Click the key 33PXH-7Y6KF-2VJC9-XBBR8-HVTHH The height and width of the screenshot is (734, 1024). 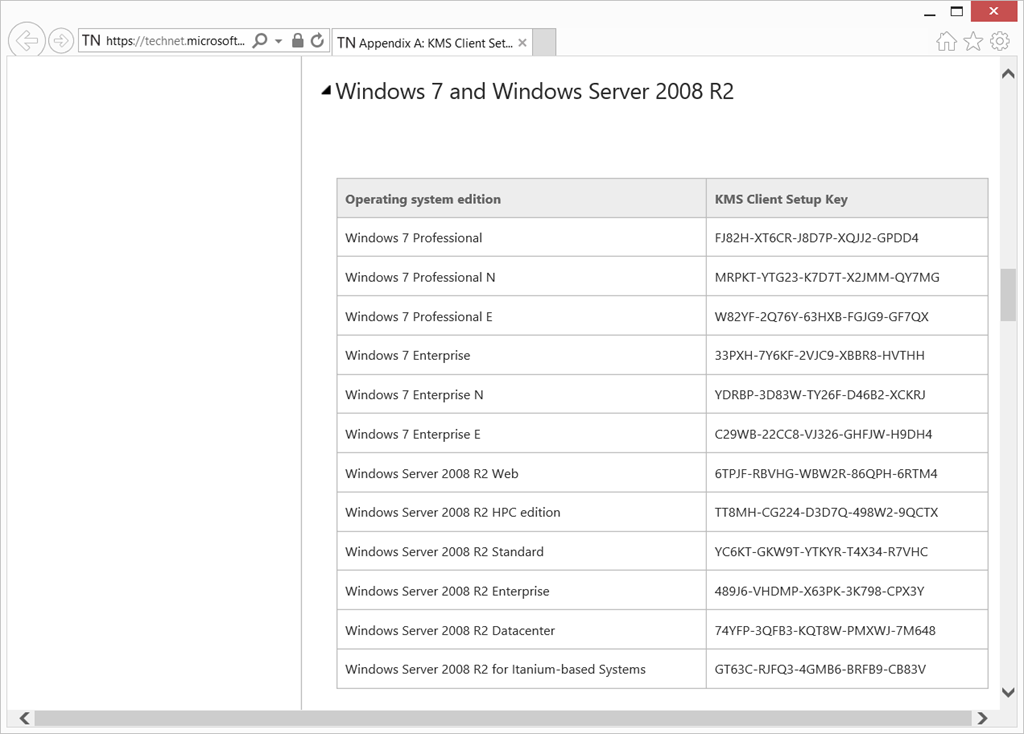point(820,355)
